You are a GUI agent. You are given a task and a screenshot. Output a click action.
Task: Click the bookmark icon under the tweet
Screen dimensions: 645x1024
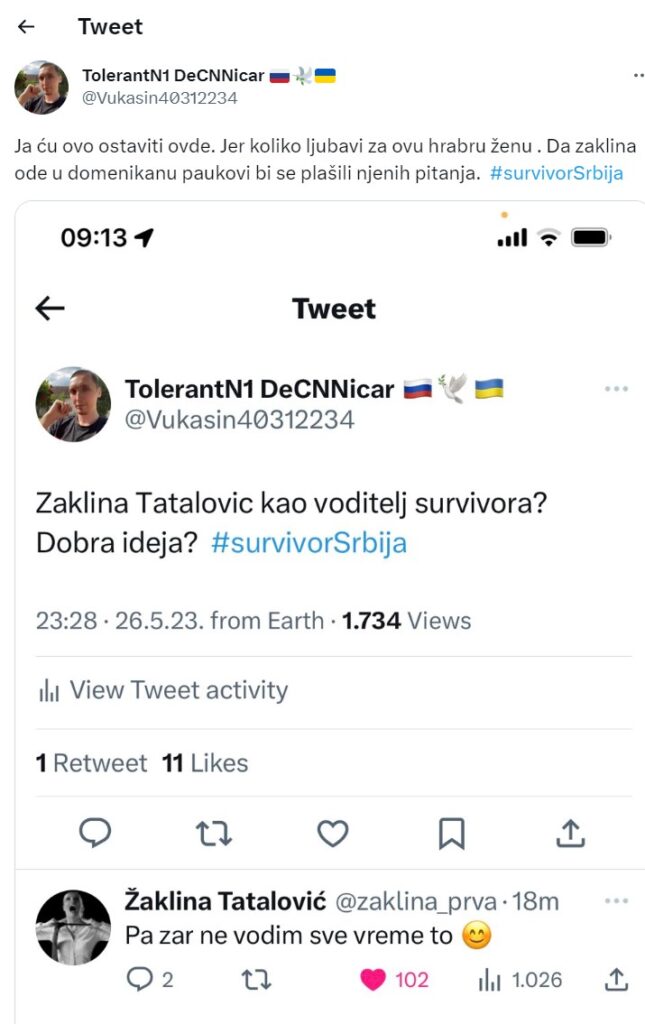452,832
